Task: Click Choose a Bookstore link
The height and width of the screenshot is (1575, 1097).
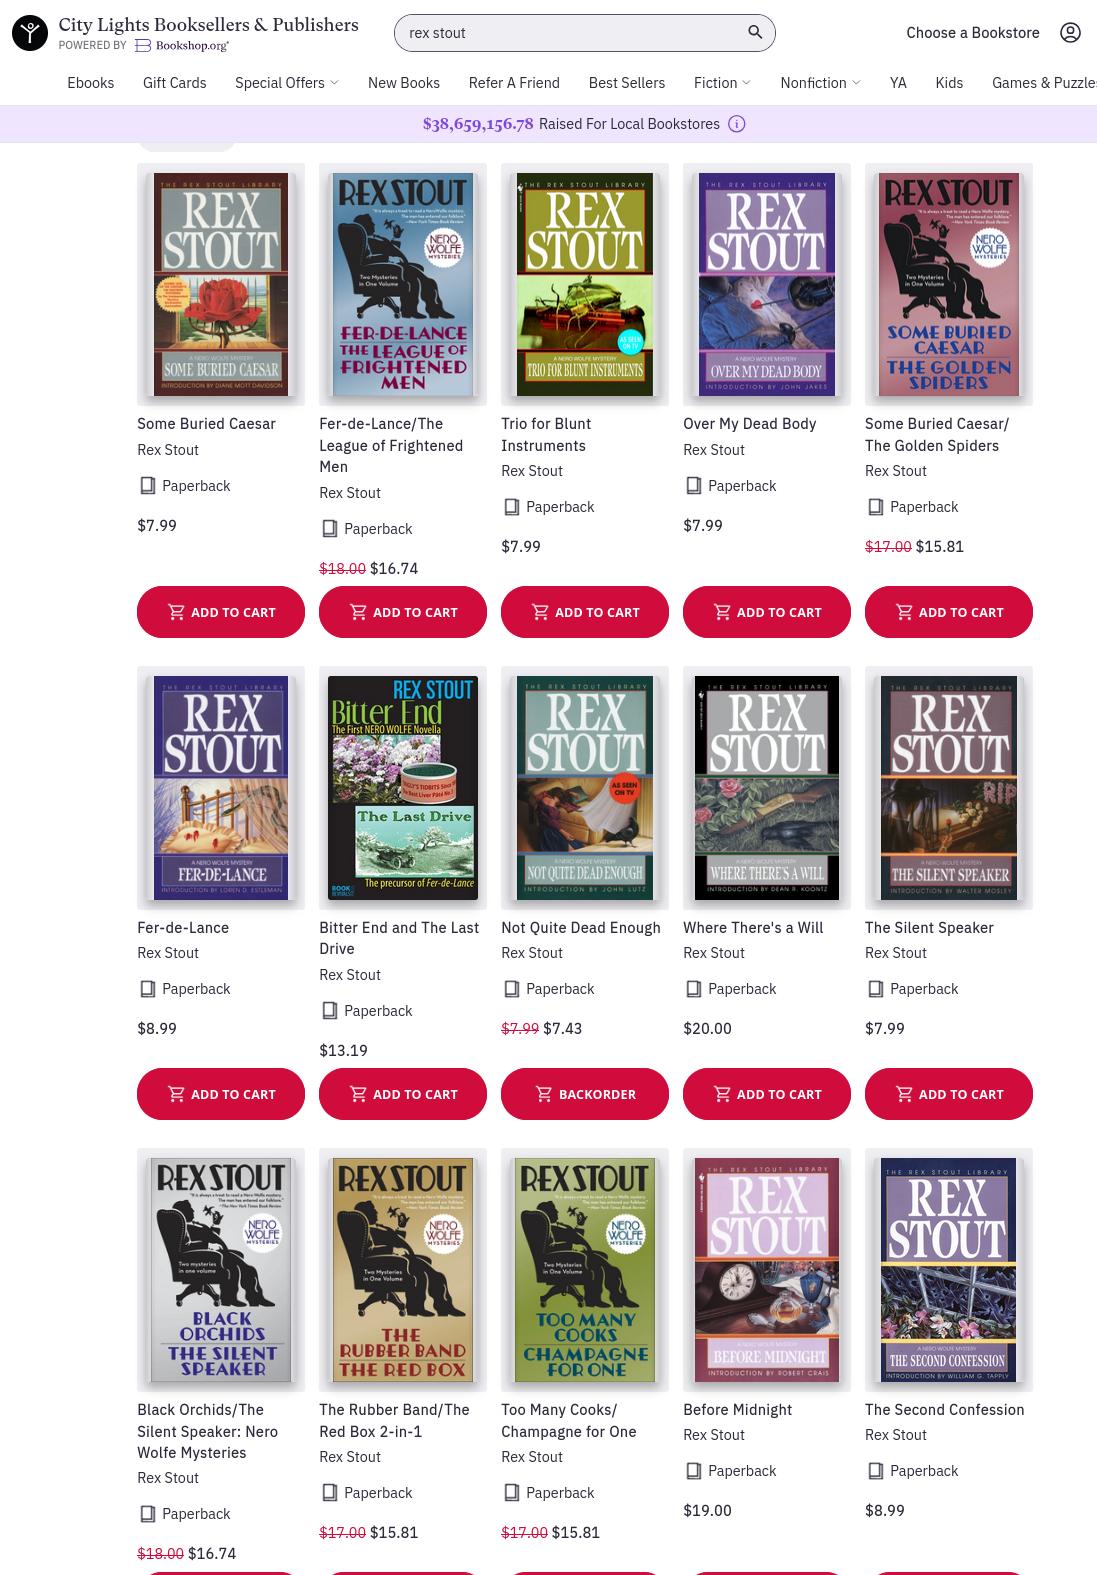Action: coord(973,33)
